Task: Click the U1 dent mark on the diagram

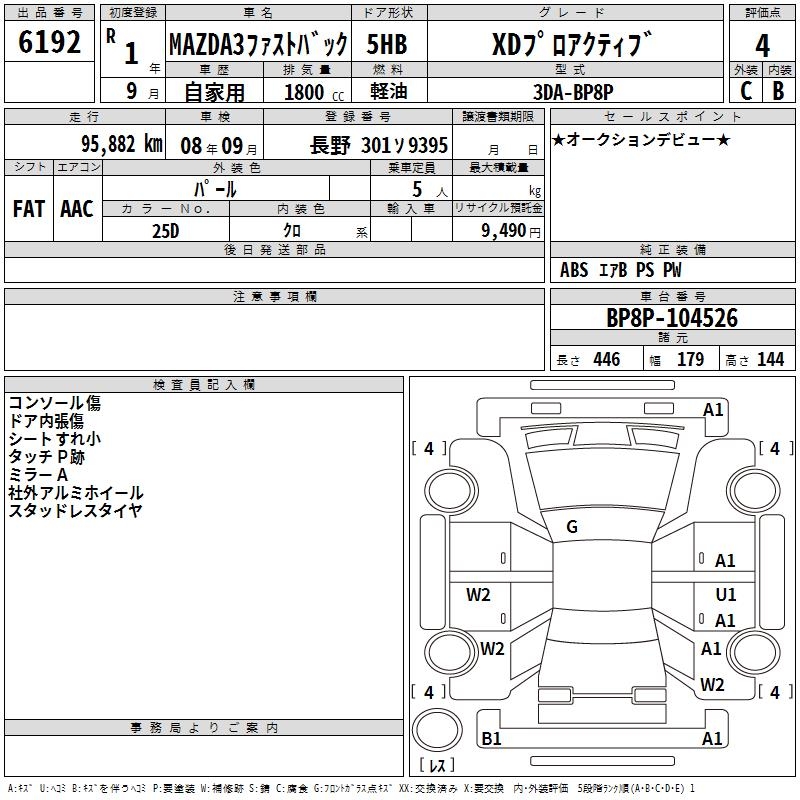Action: pos(726,594)
